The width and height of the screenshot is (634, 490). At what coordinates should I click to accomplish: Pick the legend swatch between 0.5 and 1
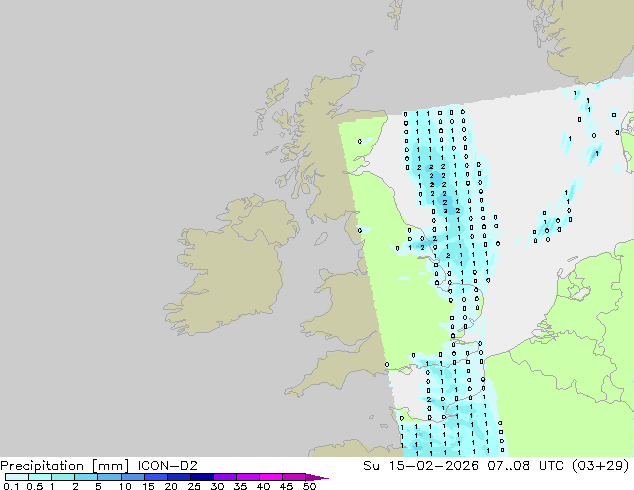pos(40,477)
